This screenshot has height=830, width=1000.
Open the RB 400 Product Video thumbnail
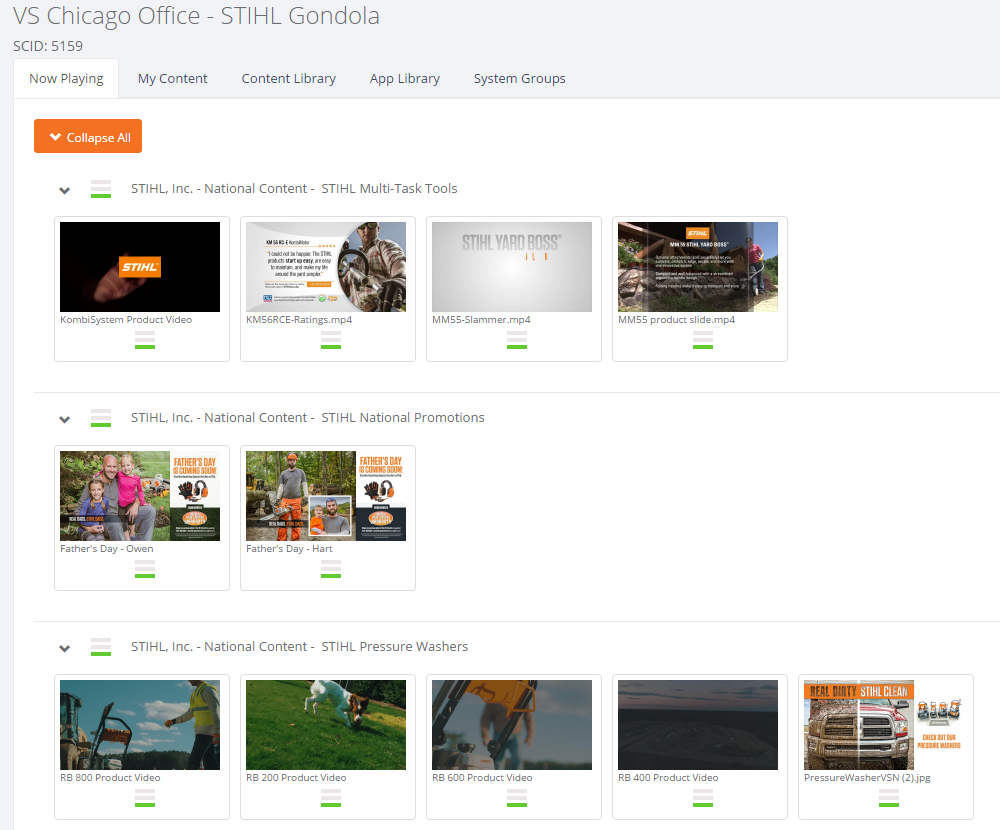[698, 725]
